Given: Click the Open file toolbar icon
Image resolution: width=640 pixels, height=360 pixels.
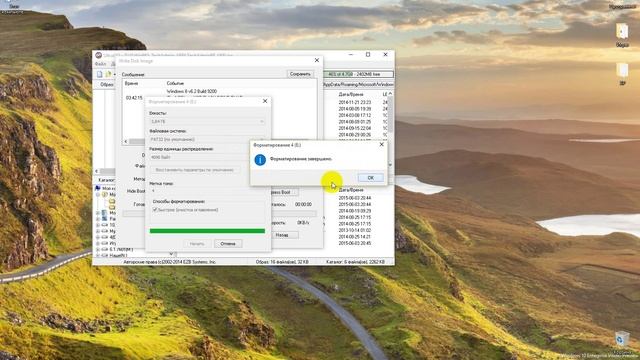Looking at the screenshot, I should (109, 74).
